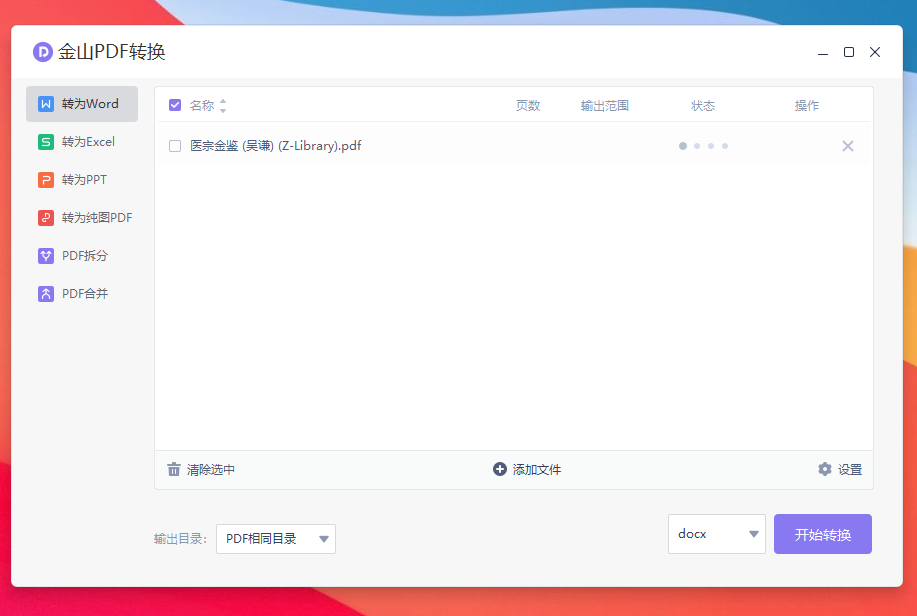Remove the 医宗金鉴 file with its X icon
Image resolution: width=917 pixels, height=616 pixels.
[847, 146]
